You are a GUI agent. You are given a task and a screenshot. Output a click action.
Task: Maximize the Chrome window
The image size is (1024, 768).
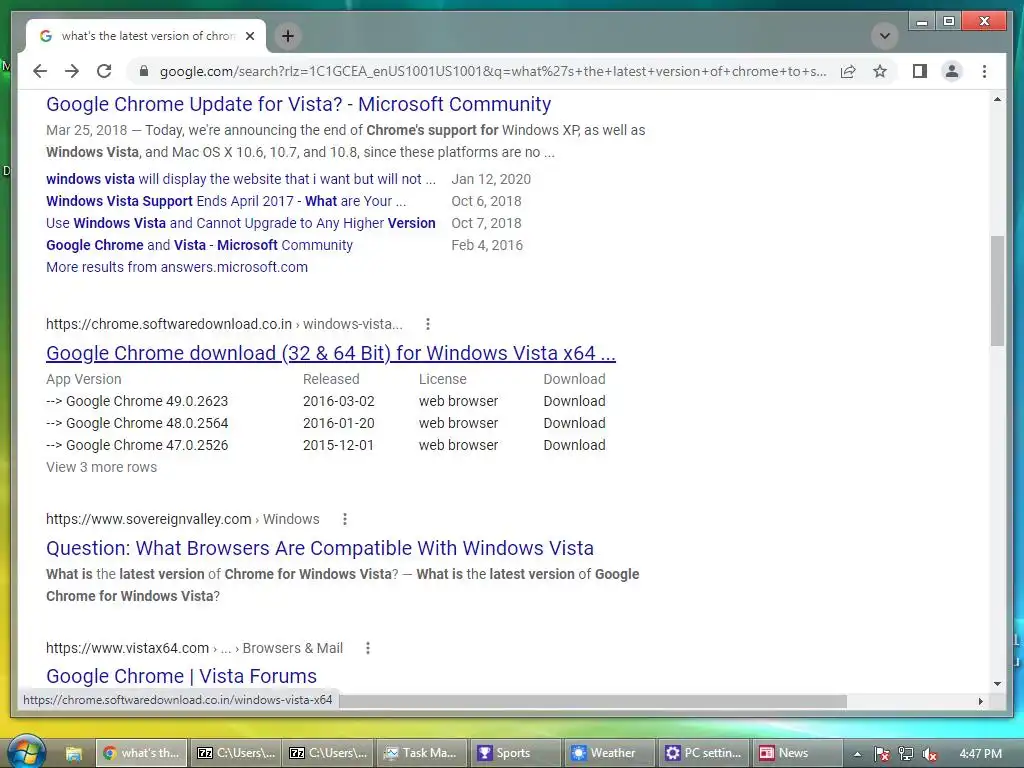948,22
